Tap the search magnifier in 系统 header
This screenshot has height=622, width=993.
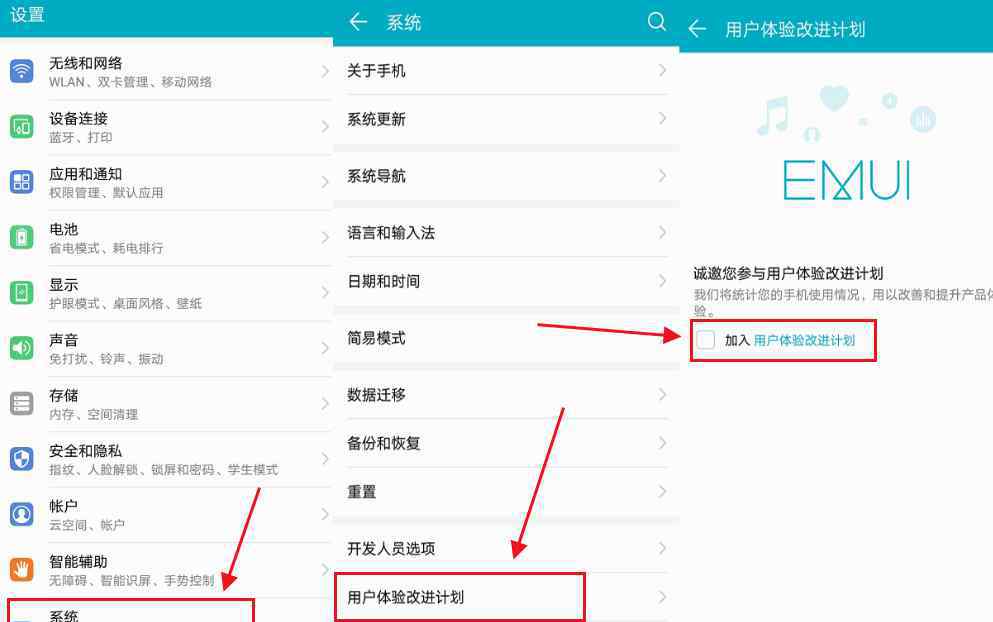657,22
